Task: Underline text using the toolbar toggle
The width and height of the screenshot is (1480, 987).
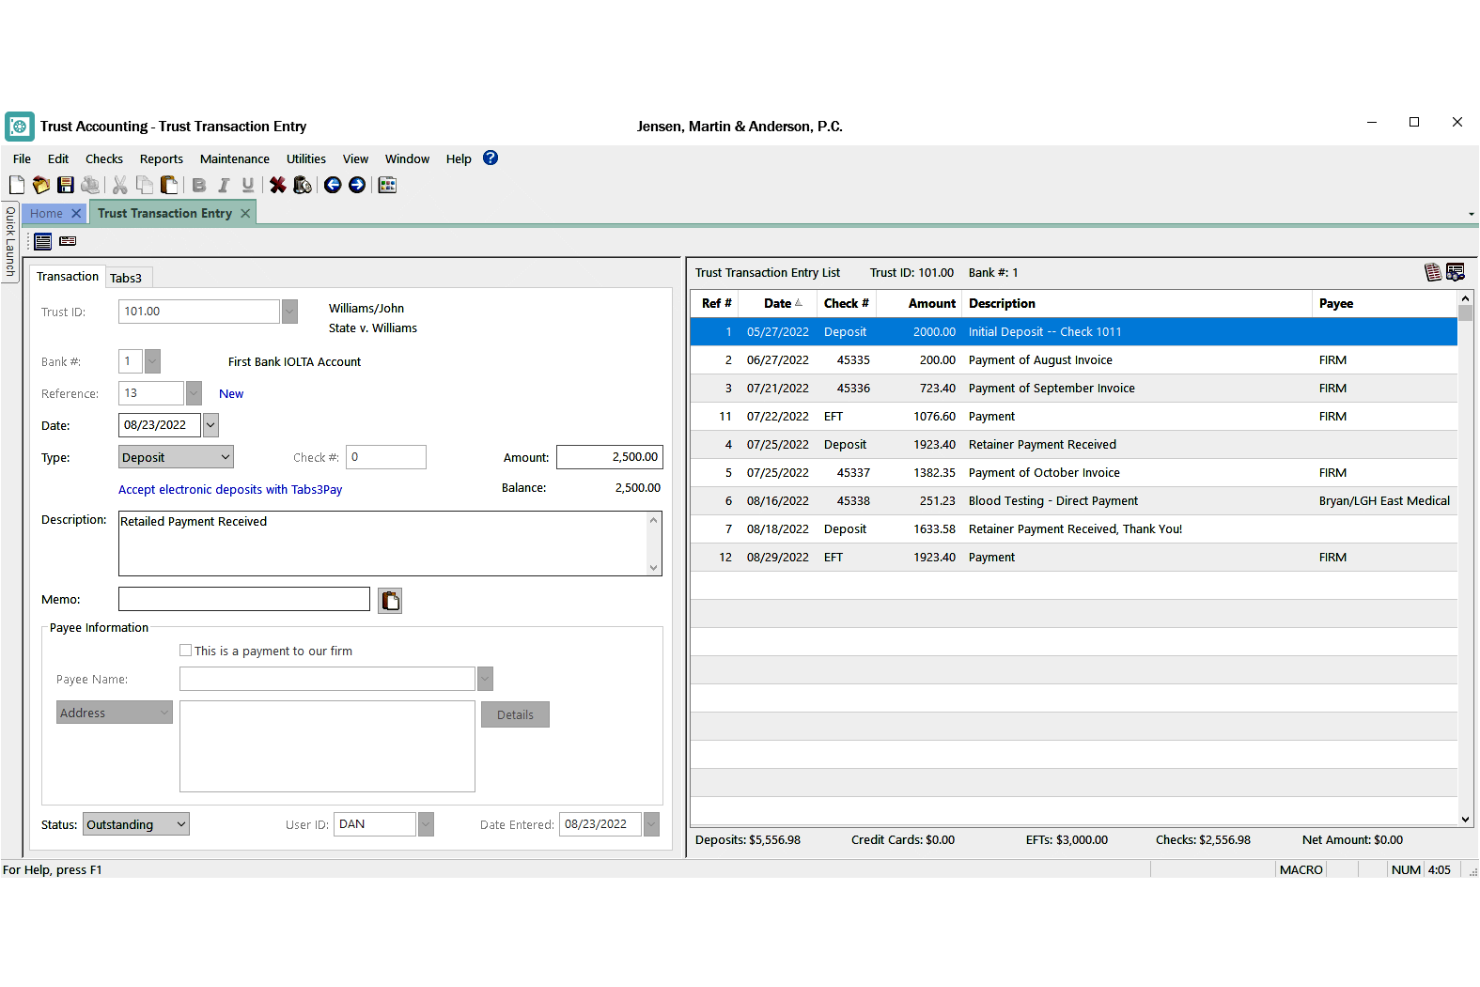Action: click(x=248, y=185)
